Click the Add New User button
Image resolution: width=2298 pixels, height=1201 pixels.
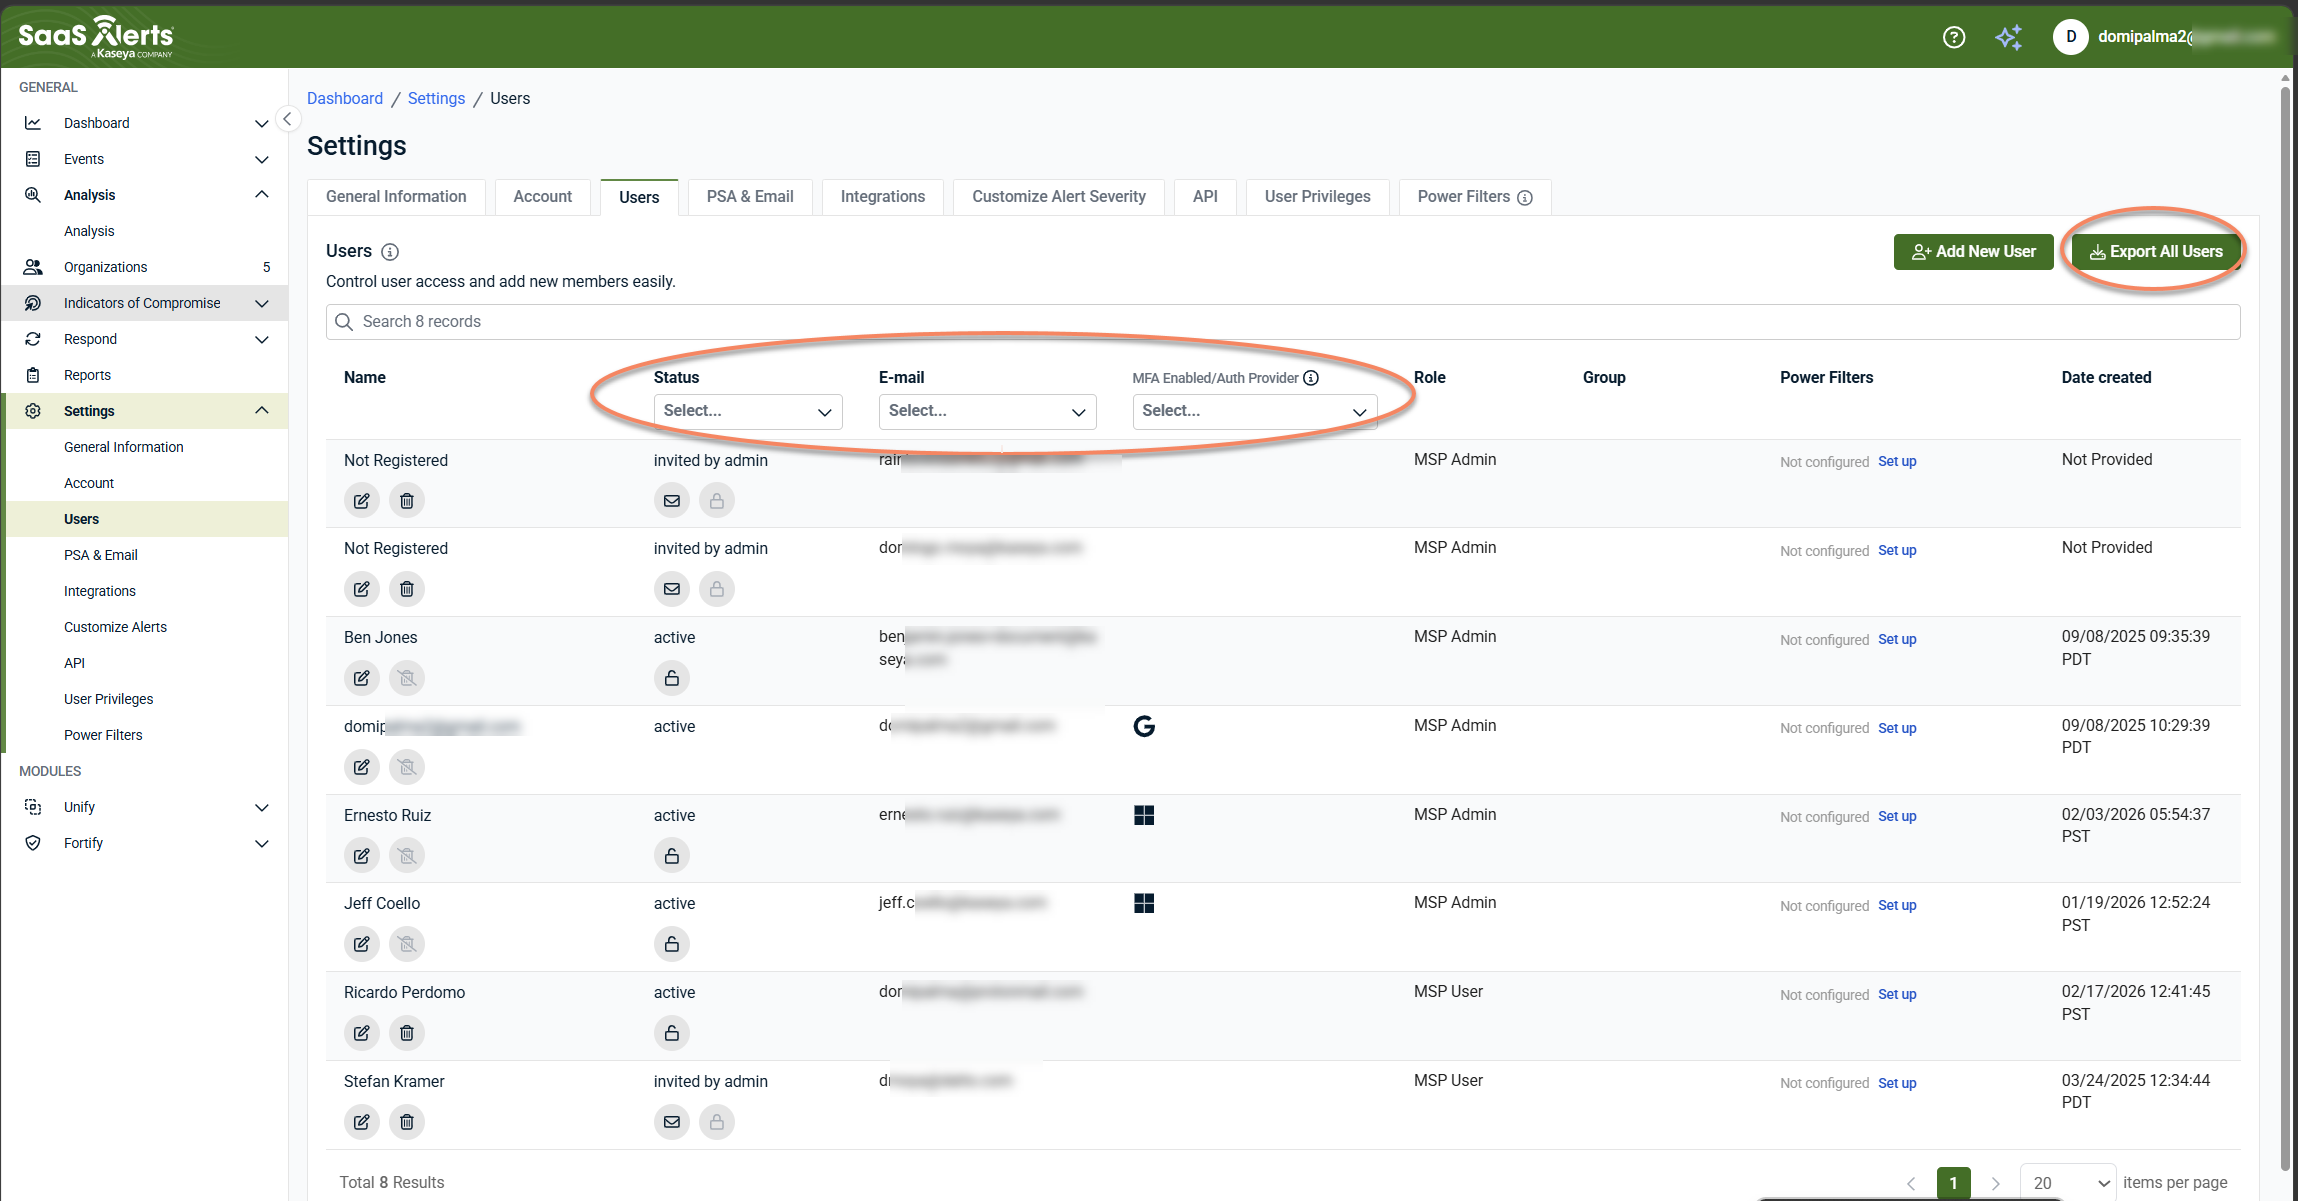click(x=1973, y=252)
